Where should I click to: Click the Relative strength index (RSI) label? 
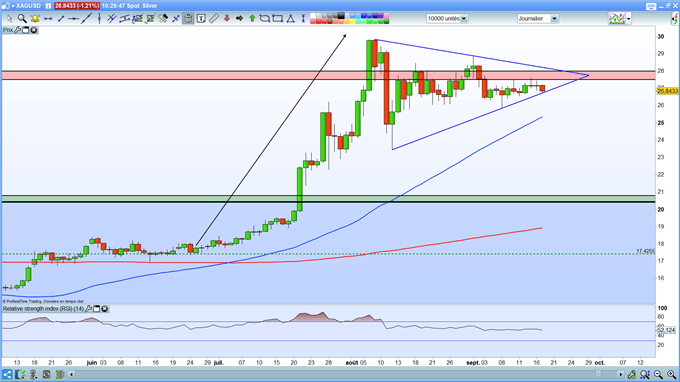(x=43, y=309)
